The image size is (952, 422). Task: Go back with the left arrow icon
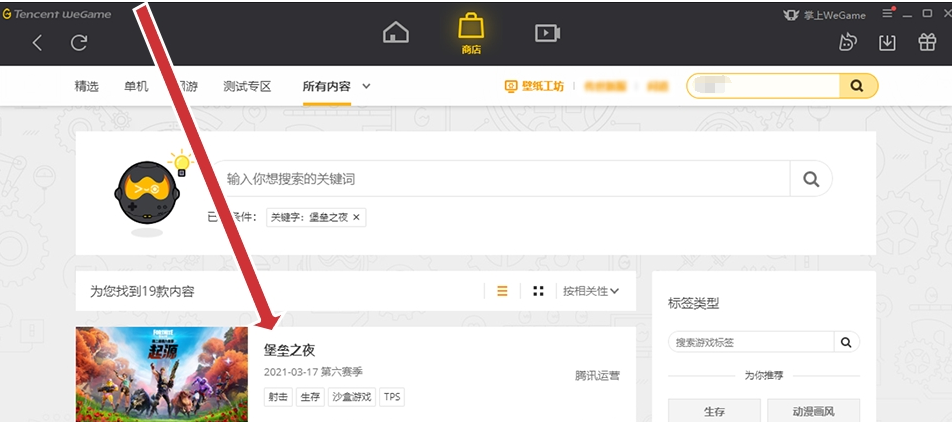coord(37,43)
